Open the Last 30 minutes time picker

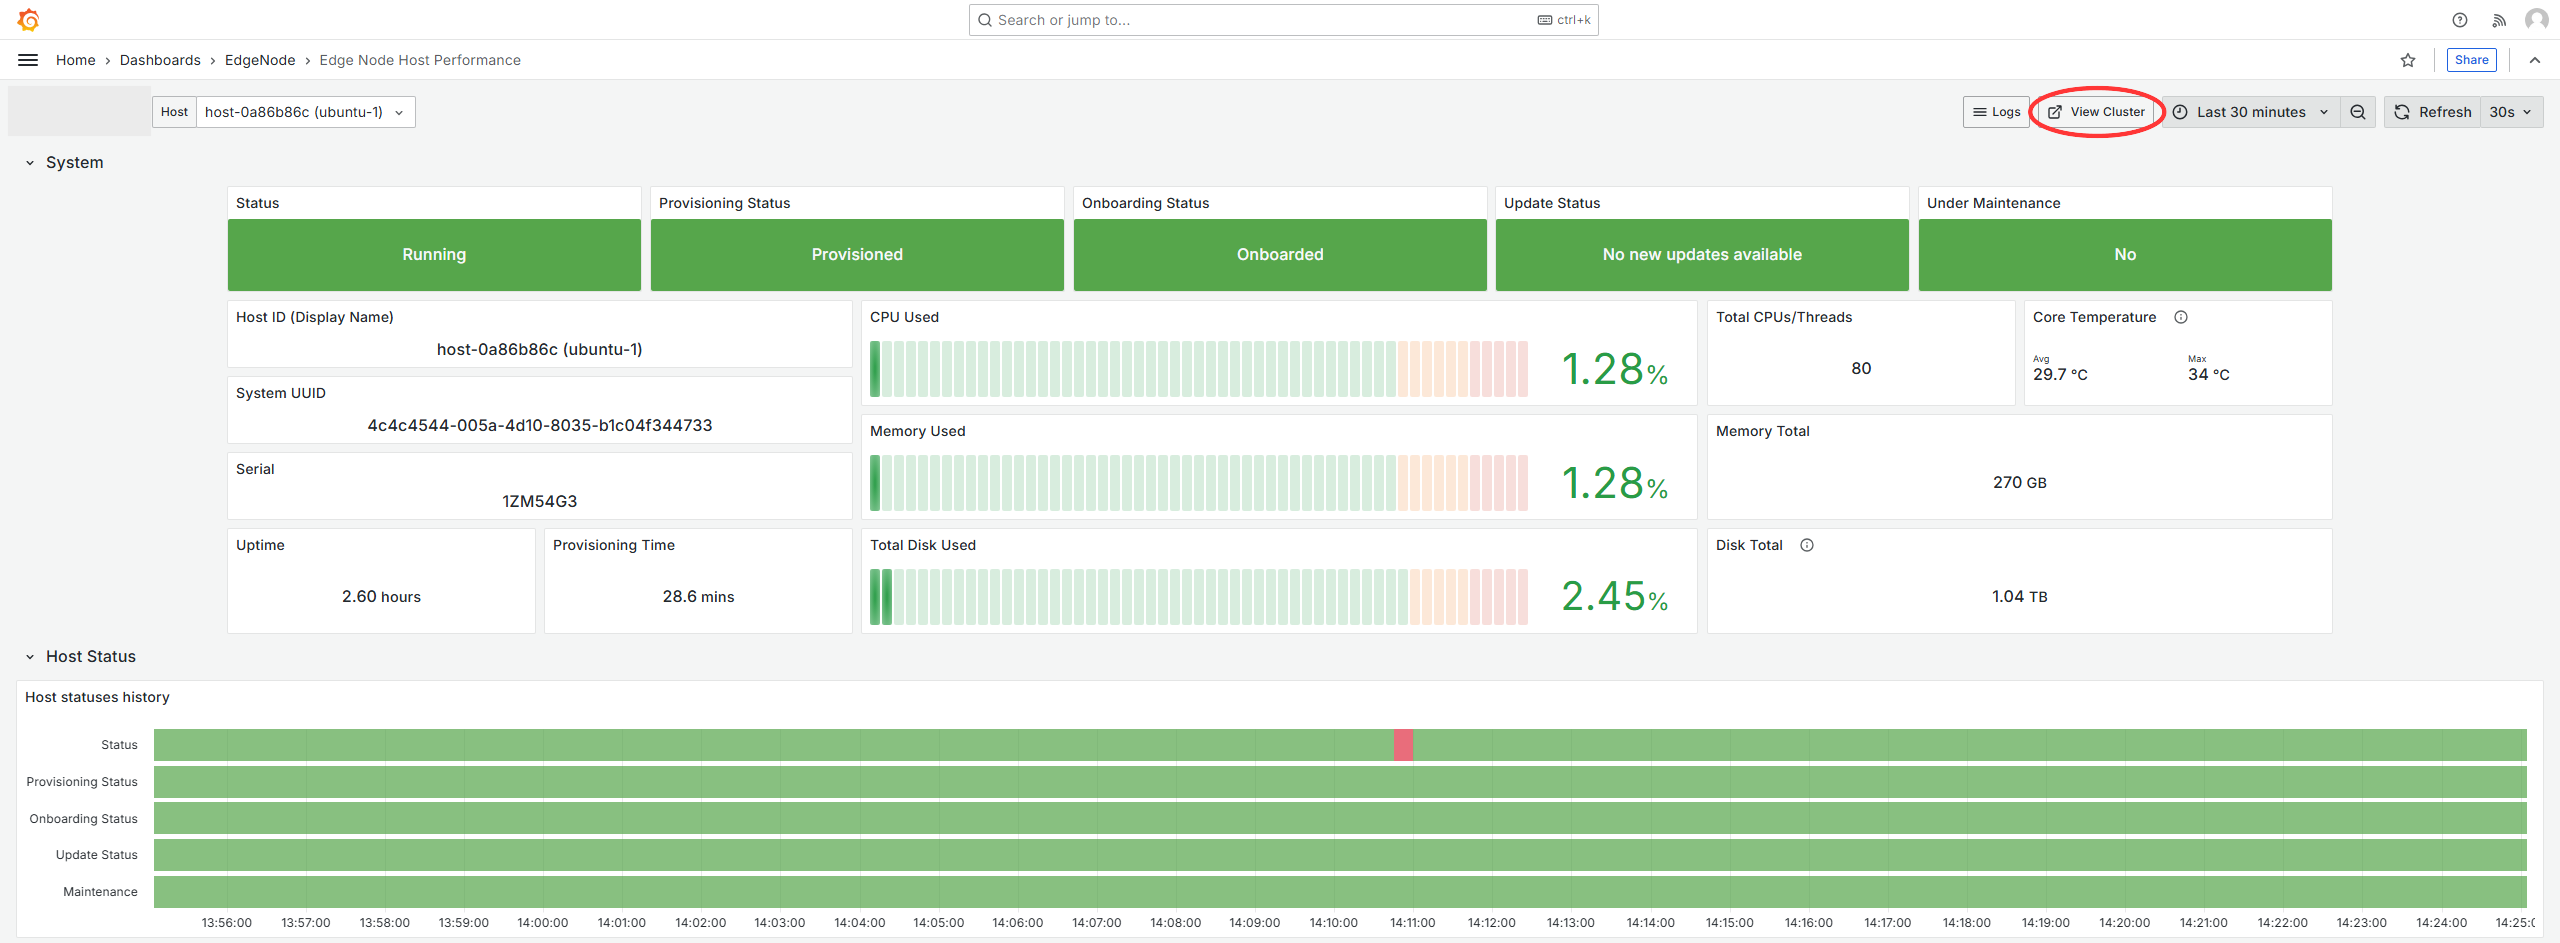[x=2251, y=112]
